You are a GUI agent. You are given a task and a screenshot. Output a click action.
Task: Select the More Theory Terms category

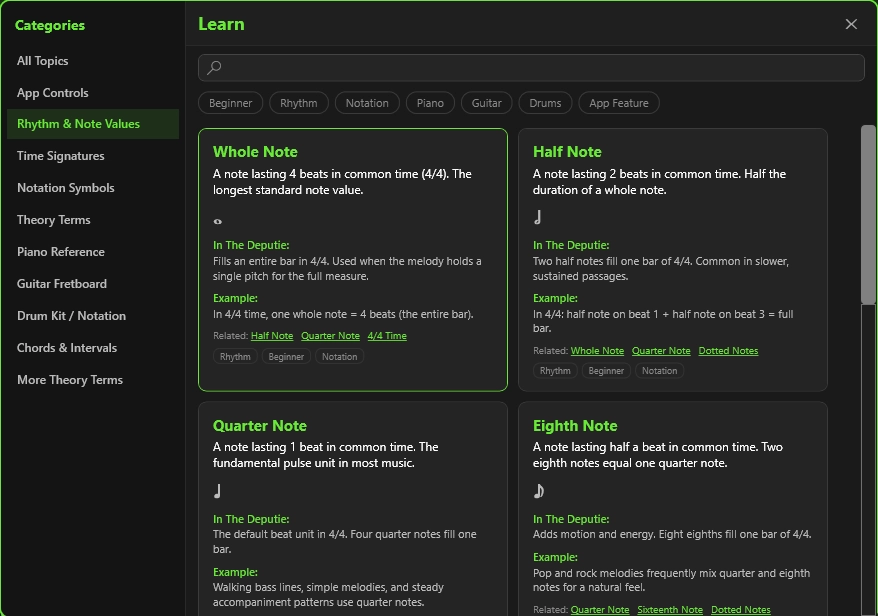(x=92, y=379)
